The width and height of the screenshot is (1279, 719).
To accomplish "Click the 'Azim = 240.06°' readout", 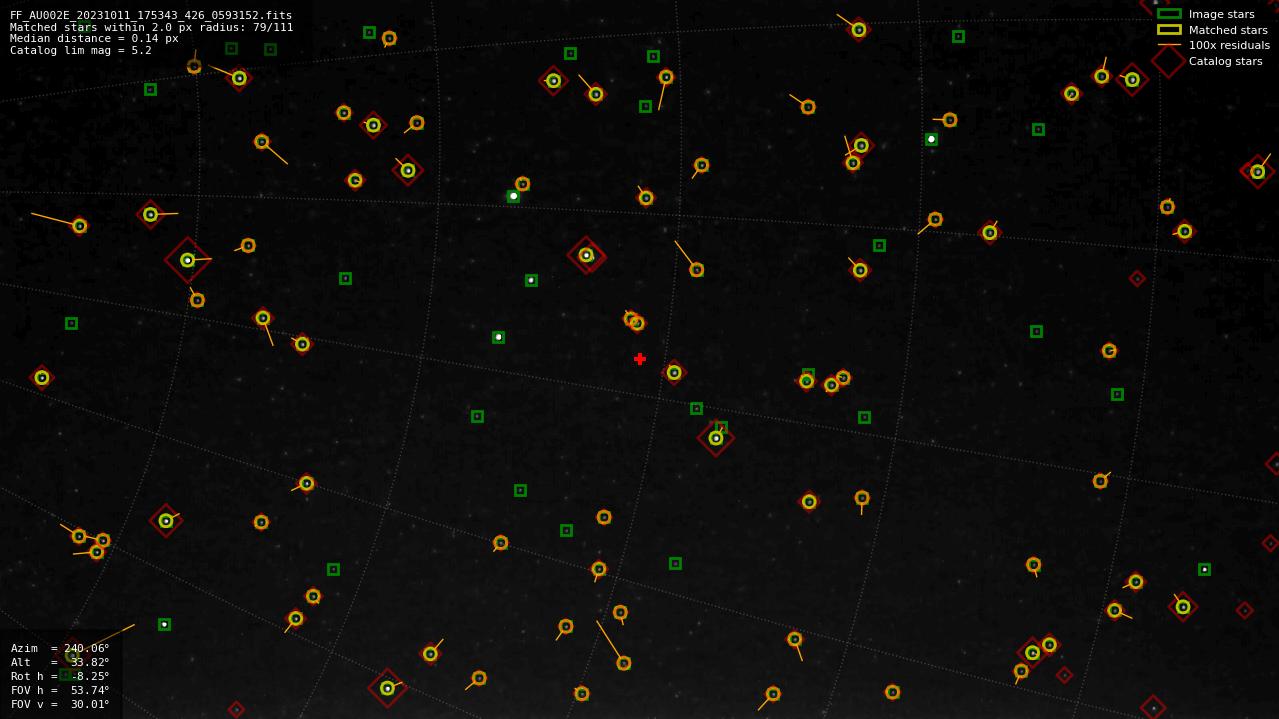I will (60, 648).
